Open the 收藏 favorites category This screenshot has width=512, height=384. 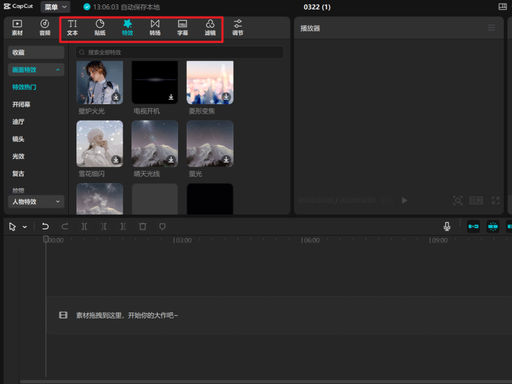tap(36, 52)
